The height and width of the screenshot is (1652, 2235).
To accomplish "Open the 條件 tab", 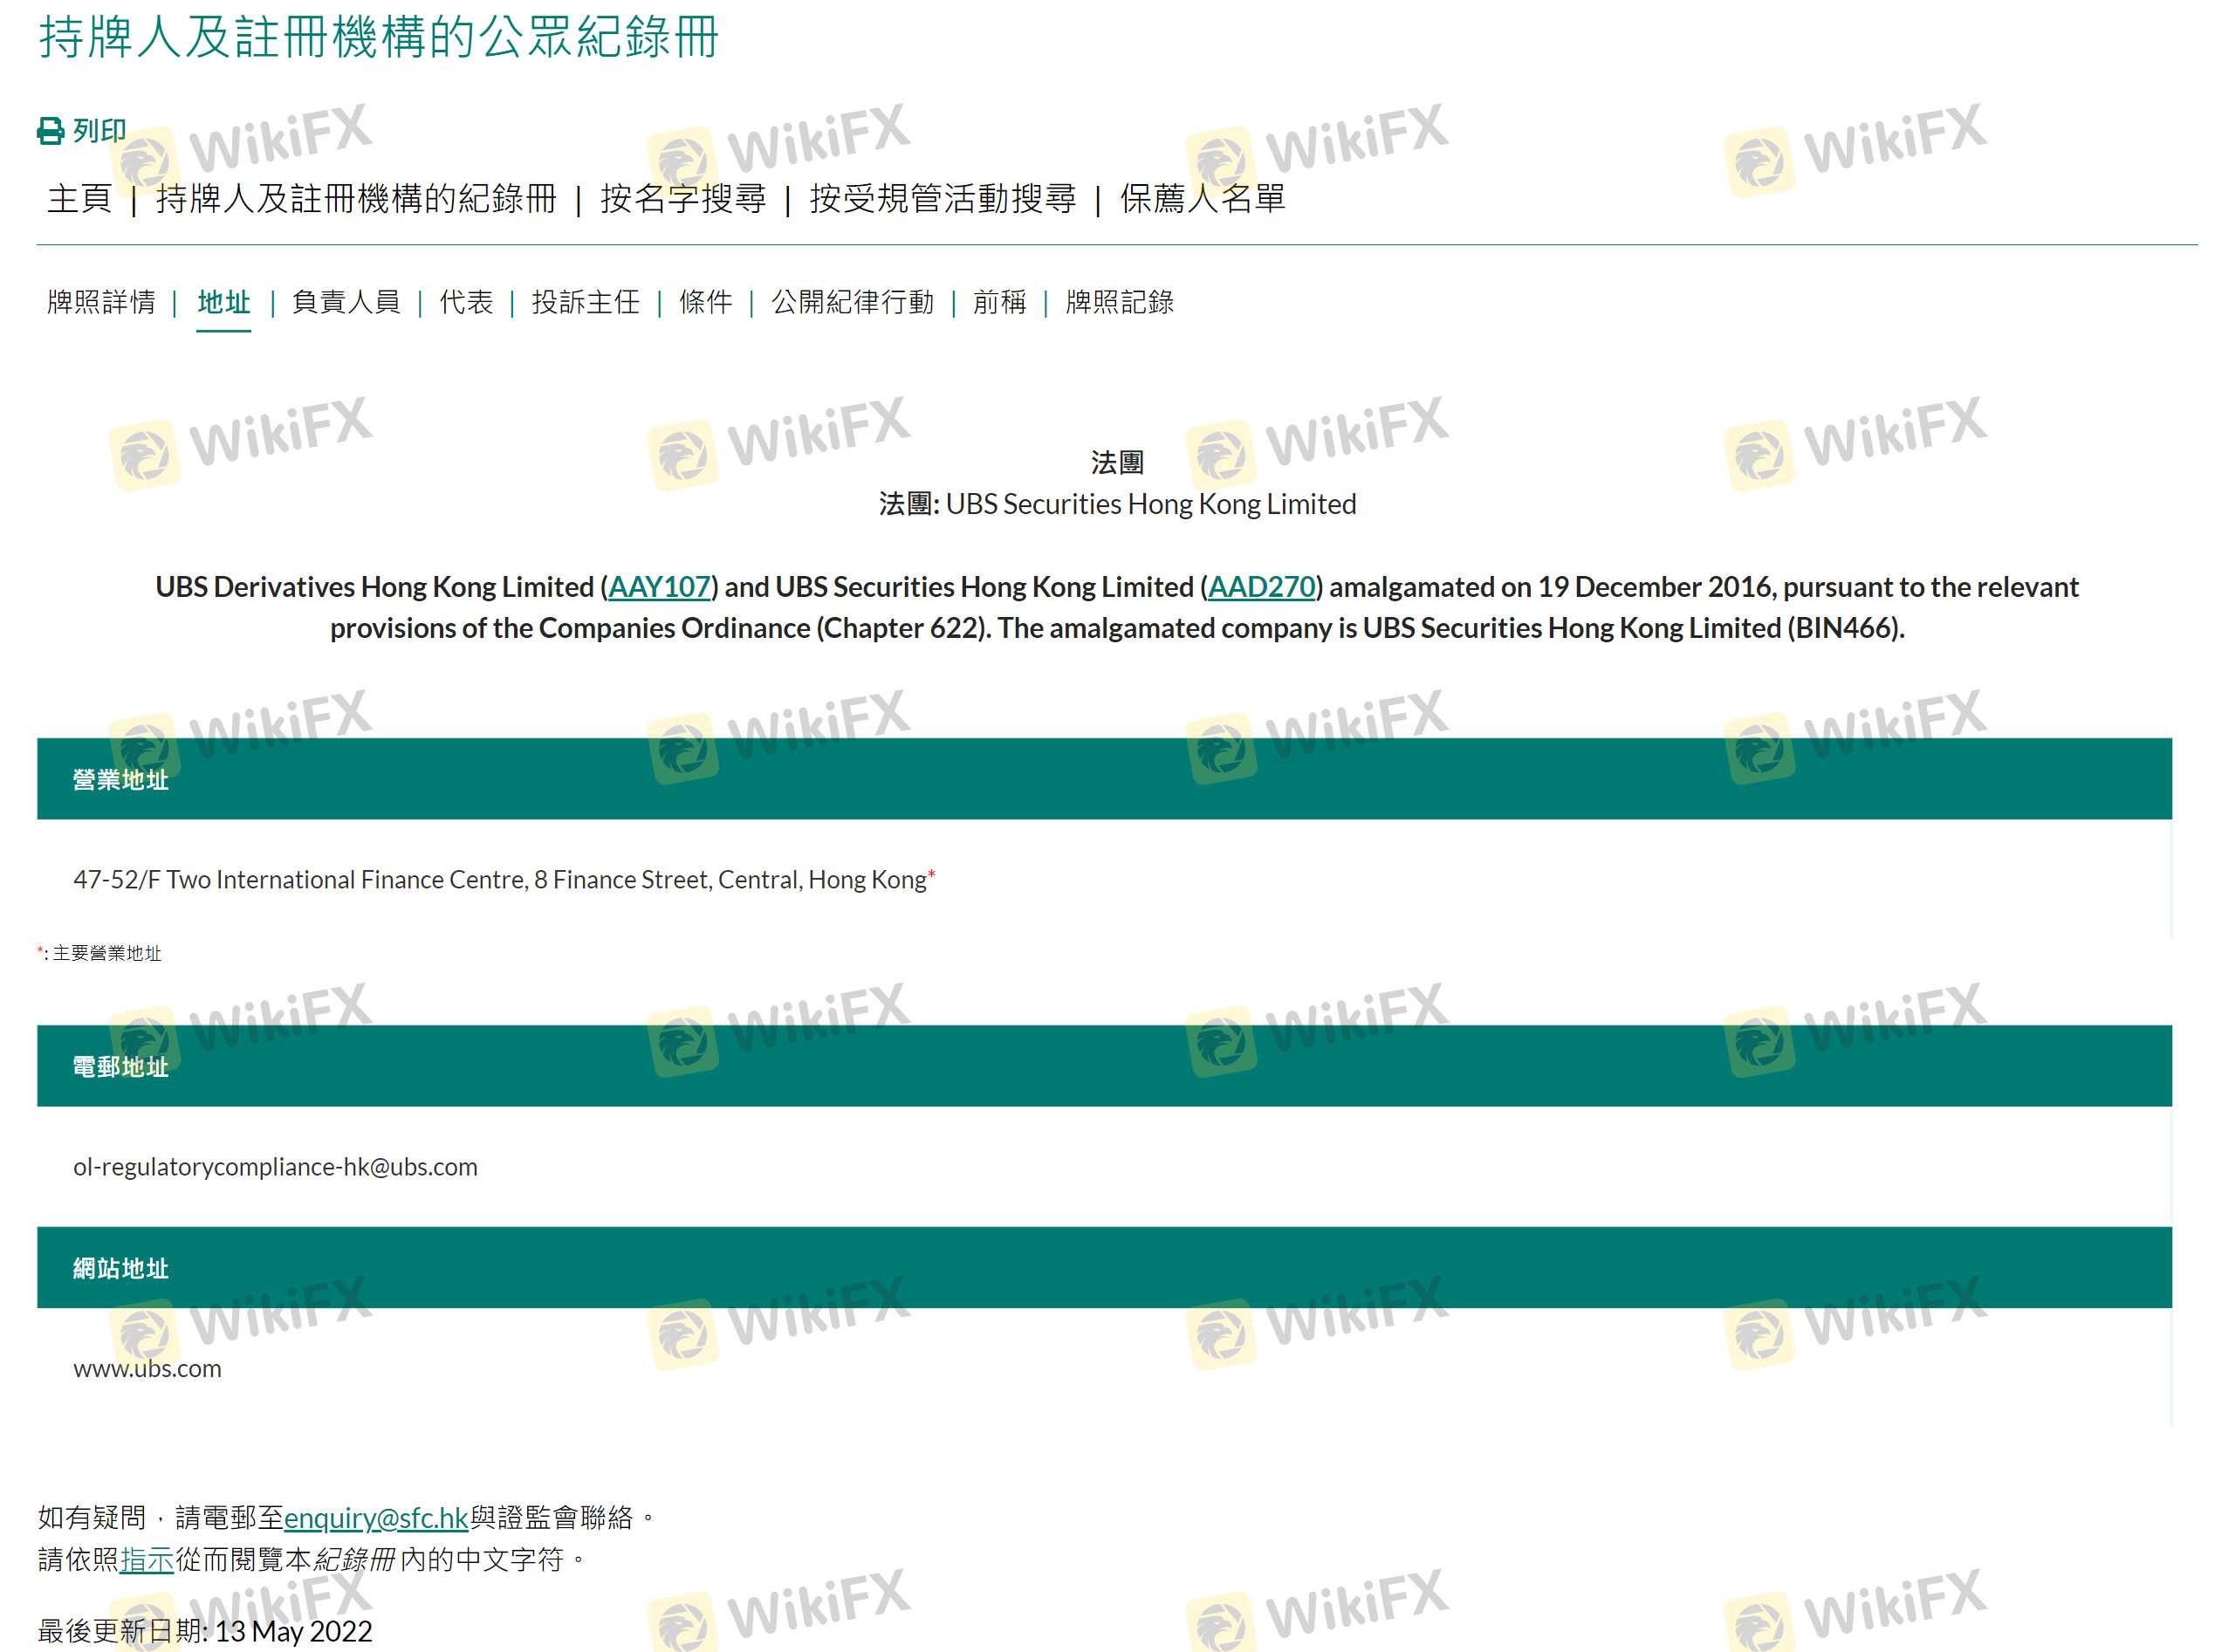I will tap(705, 301).
